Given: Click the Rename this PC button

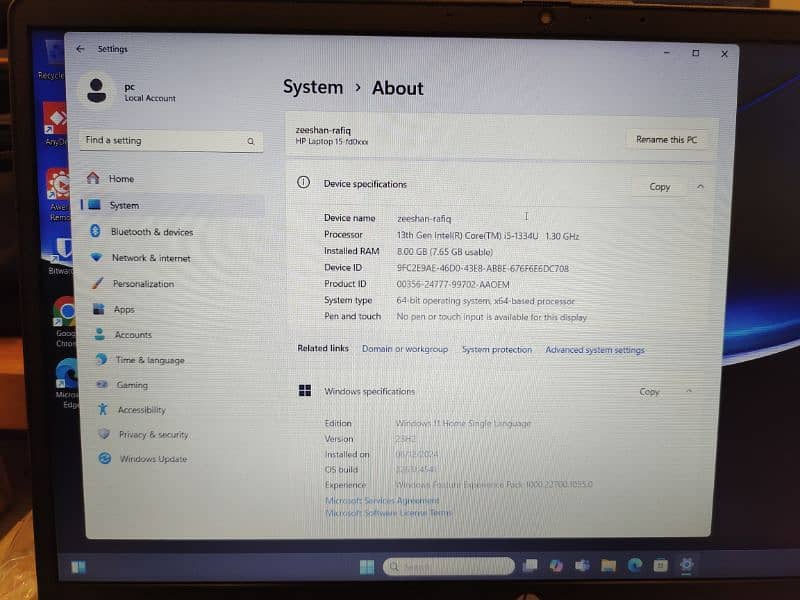Looking at the screenshot, I should point(666,140).
